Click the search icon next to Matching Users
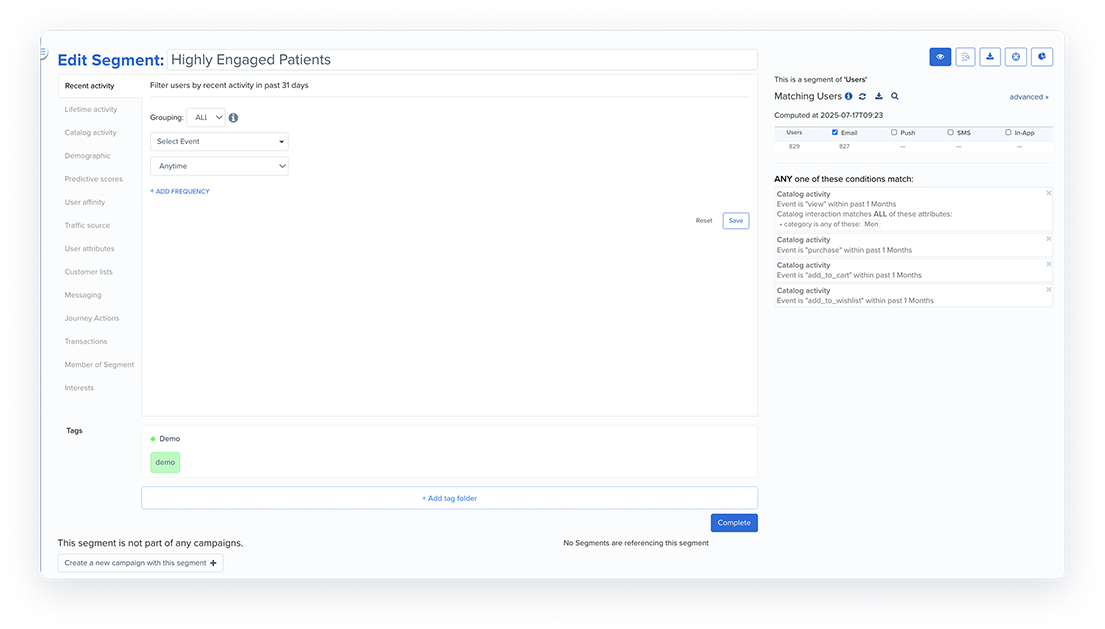 894,96
